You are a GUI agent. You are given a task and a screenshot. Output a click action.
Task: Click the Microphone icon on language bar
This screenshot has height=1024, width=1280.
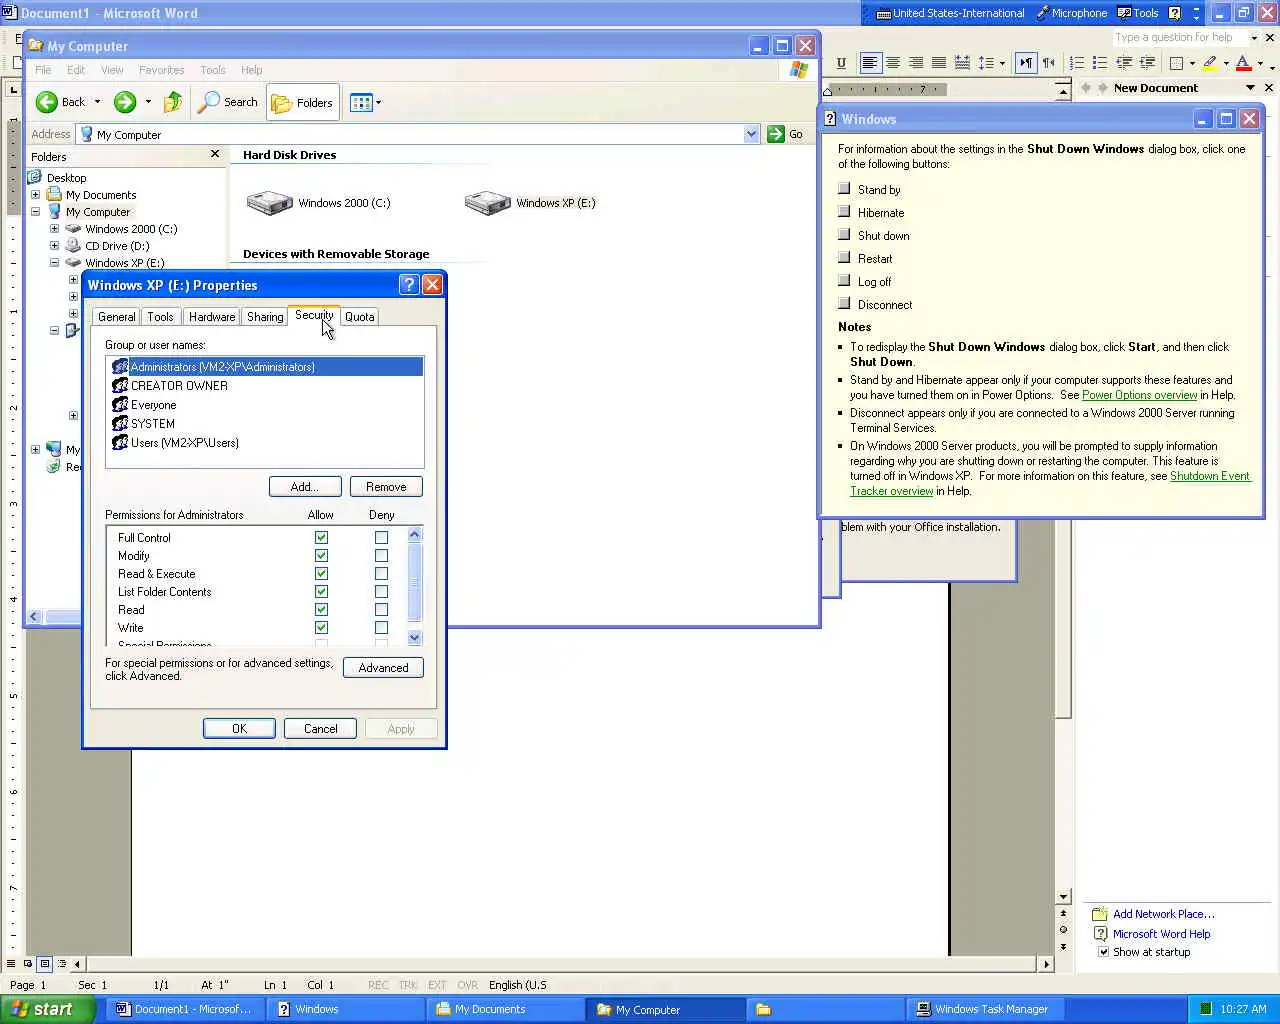1042,13
